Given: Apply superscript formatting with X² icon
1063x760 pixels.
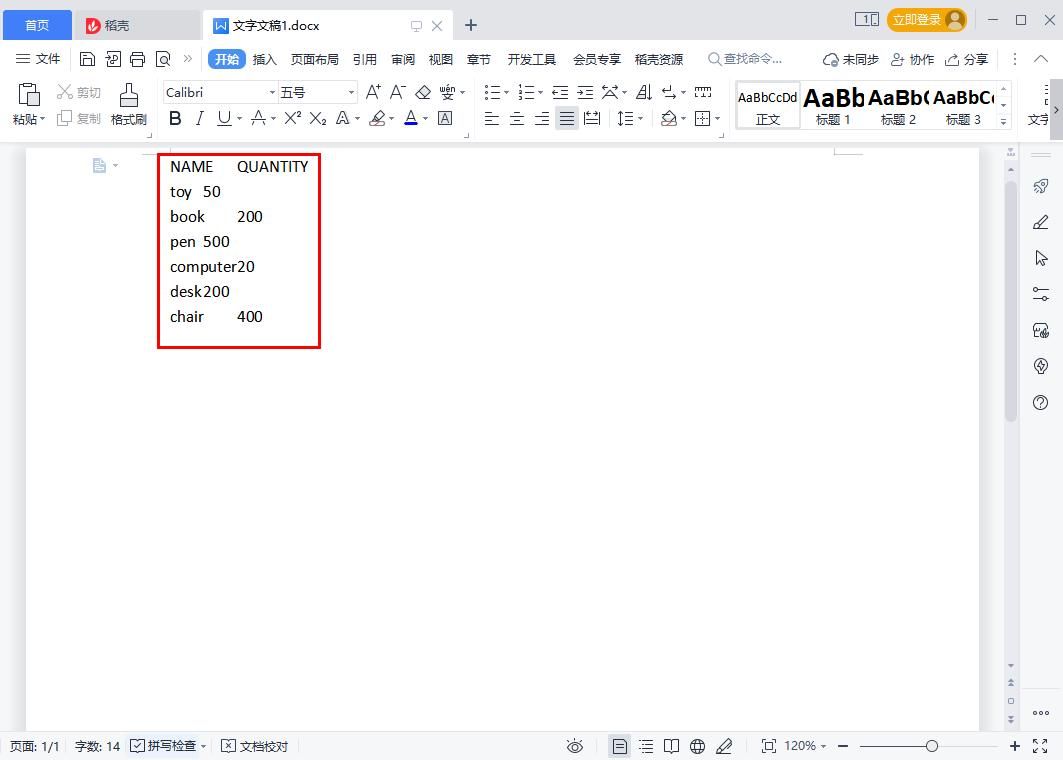Looking at the screenshot, I should (x=291, y=118).
